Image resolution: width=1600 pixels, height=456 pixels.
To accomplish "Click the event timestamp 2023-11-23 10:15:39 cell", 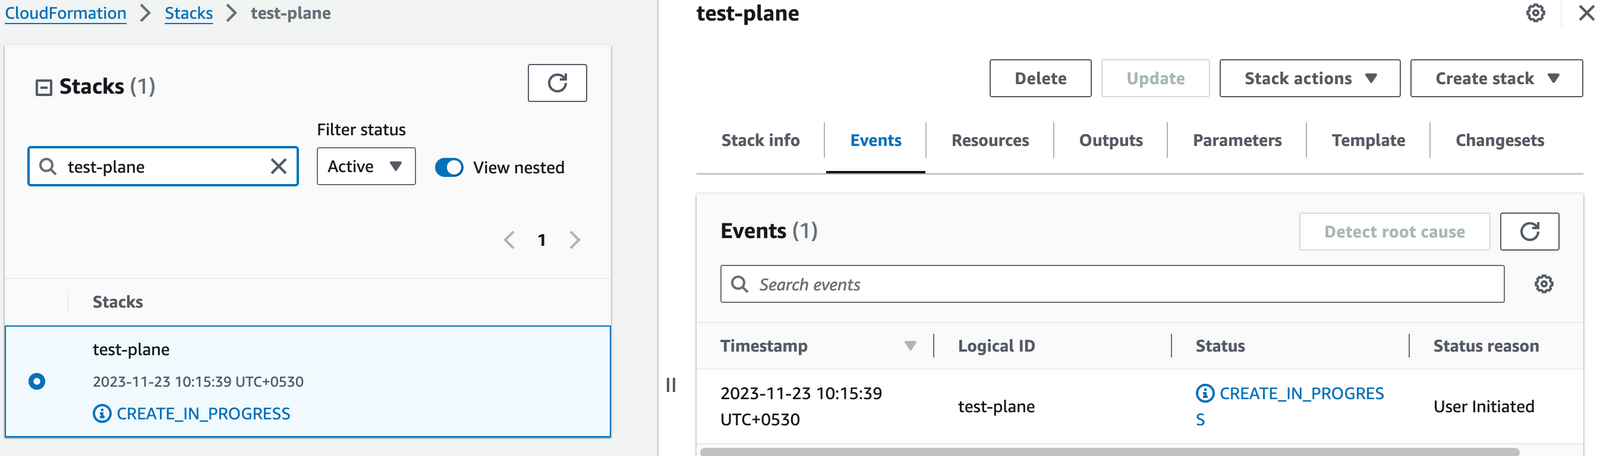I will (x=801, y=406).
